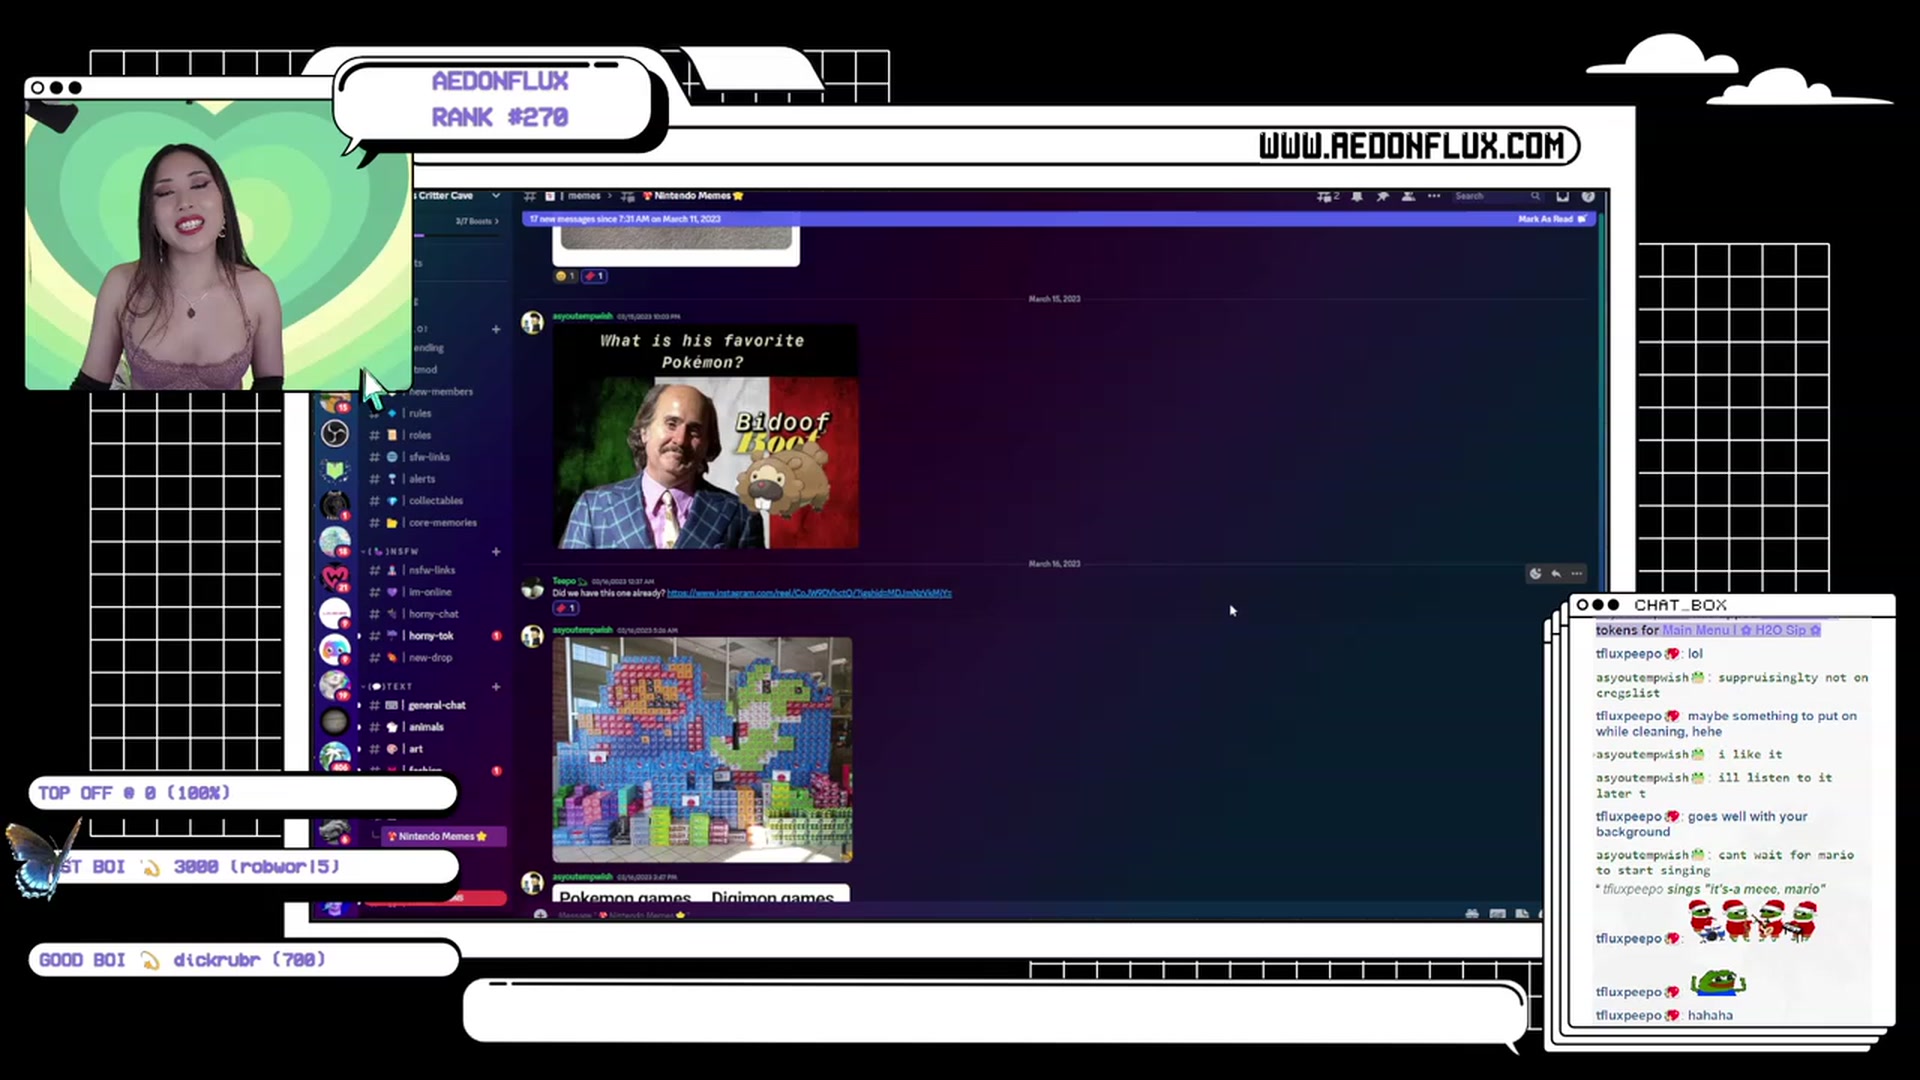Toggle red reaction on top image message
The width and height of the screenshot is (1920, 1080).
point(594,276)
